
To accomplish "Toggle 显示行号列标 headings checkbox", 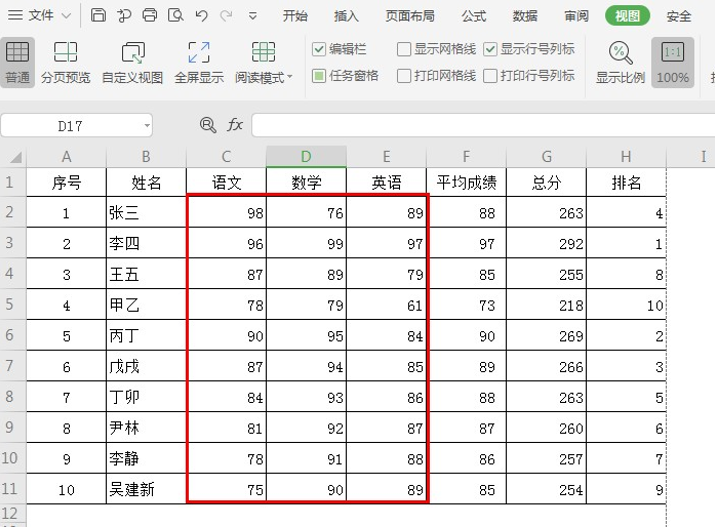I will (490, 49).
